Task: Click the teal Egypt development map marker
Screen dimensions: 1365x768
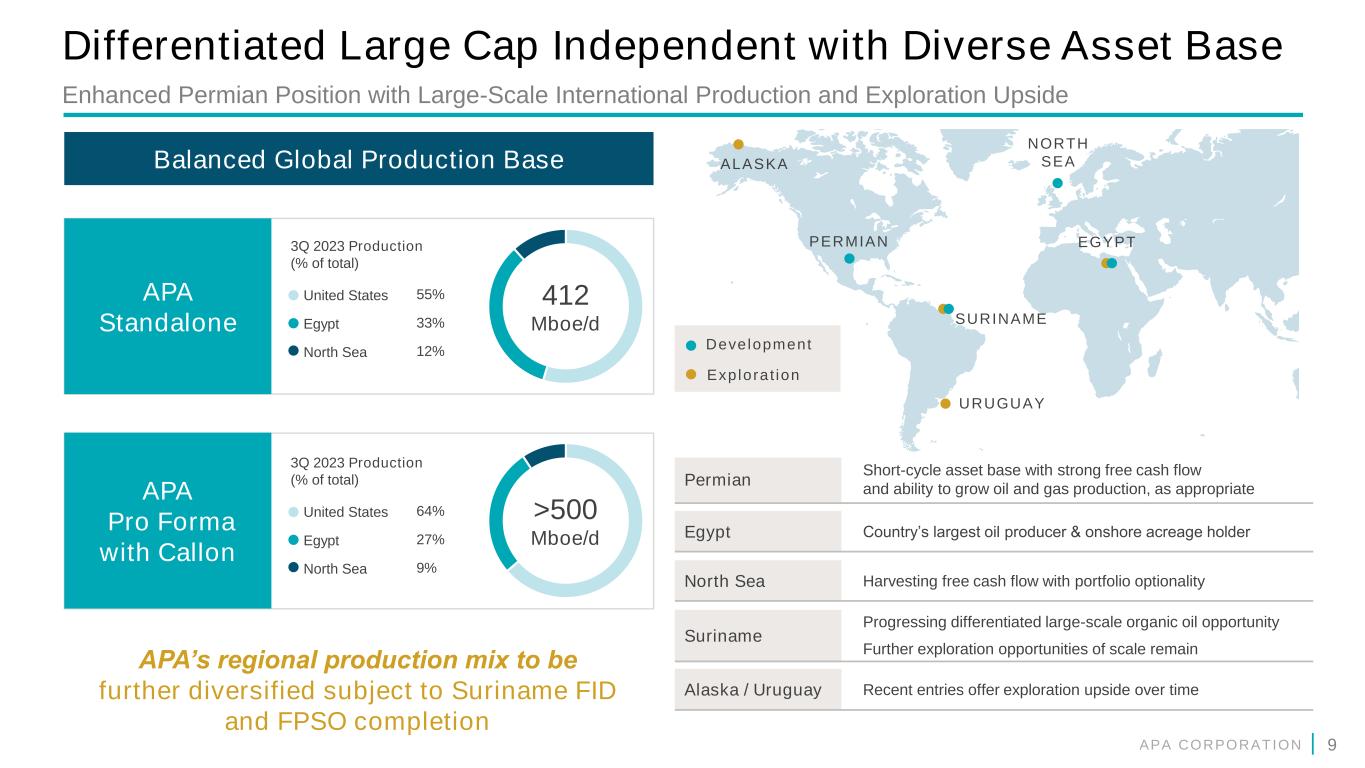Action: 1112,264
